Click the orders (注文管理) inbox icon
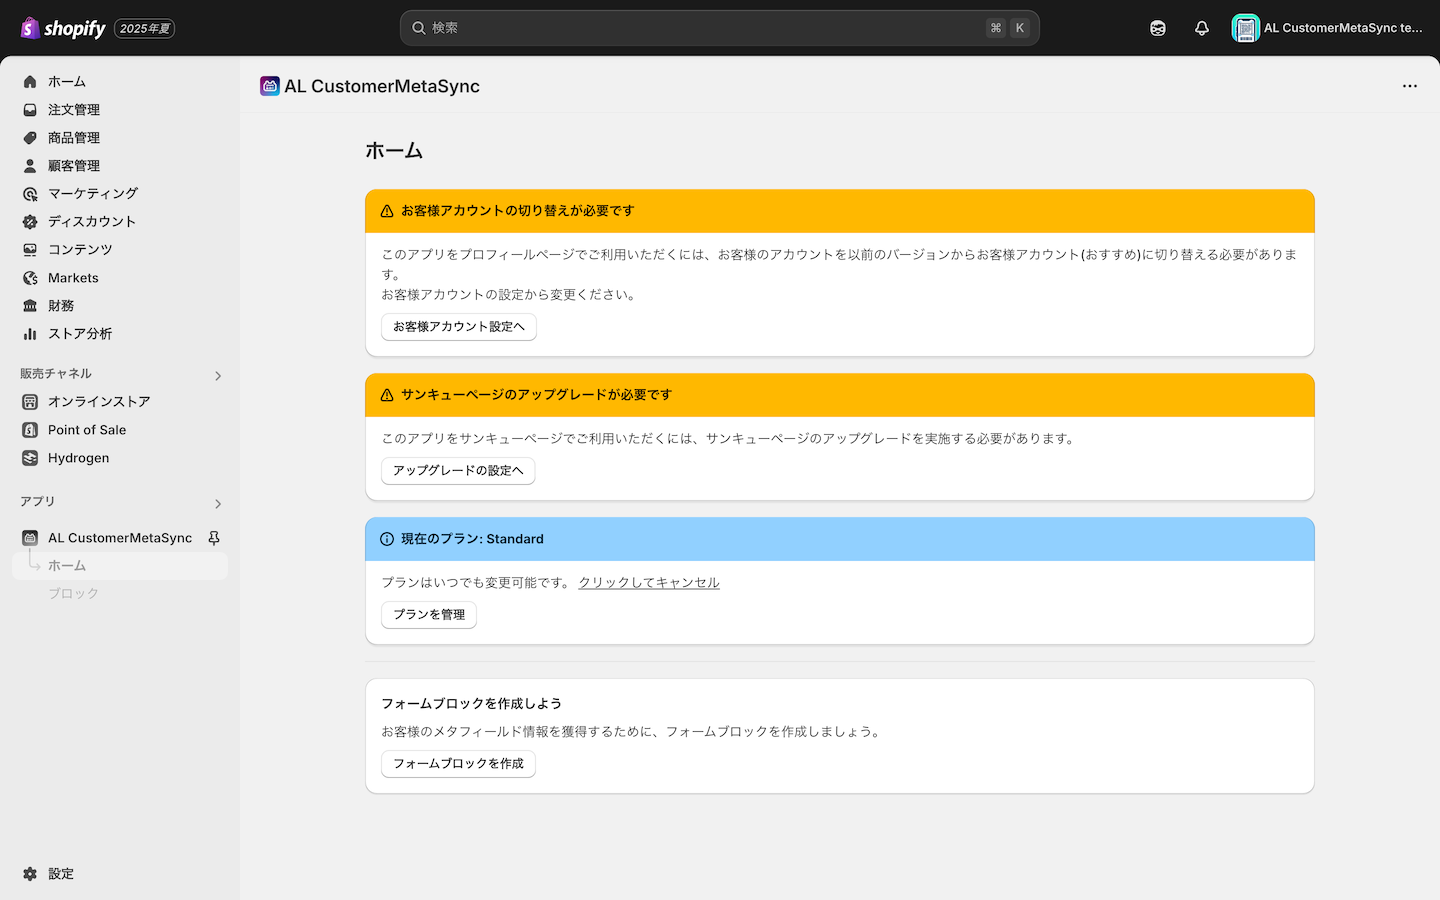The image size is (1440, 900). (30, 110)
